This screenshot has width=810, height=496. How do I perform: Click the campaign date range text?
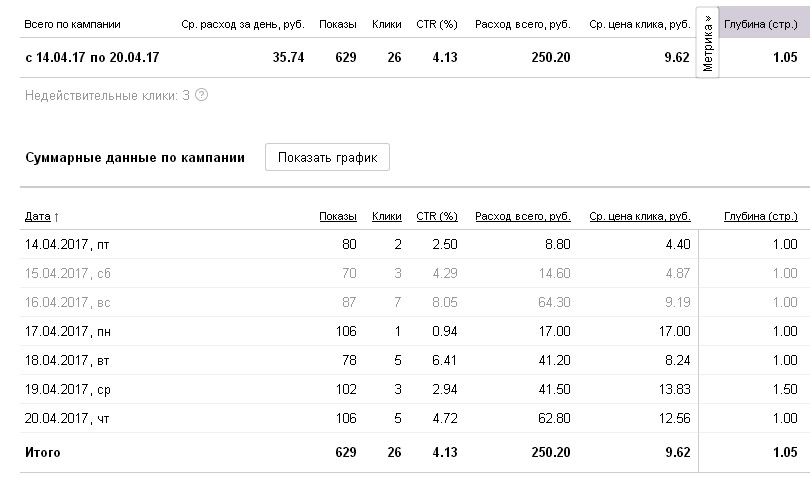click(x=92, y=58)
